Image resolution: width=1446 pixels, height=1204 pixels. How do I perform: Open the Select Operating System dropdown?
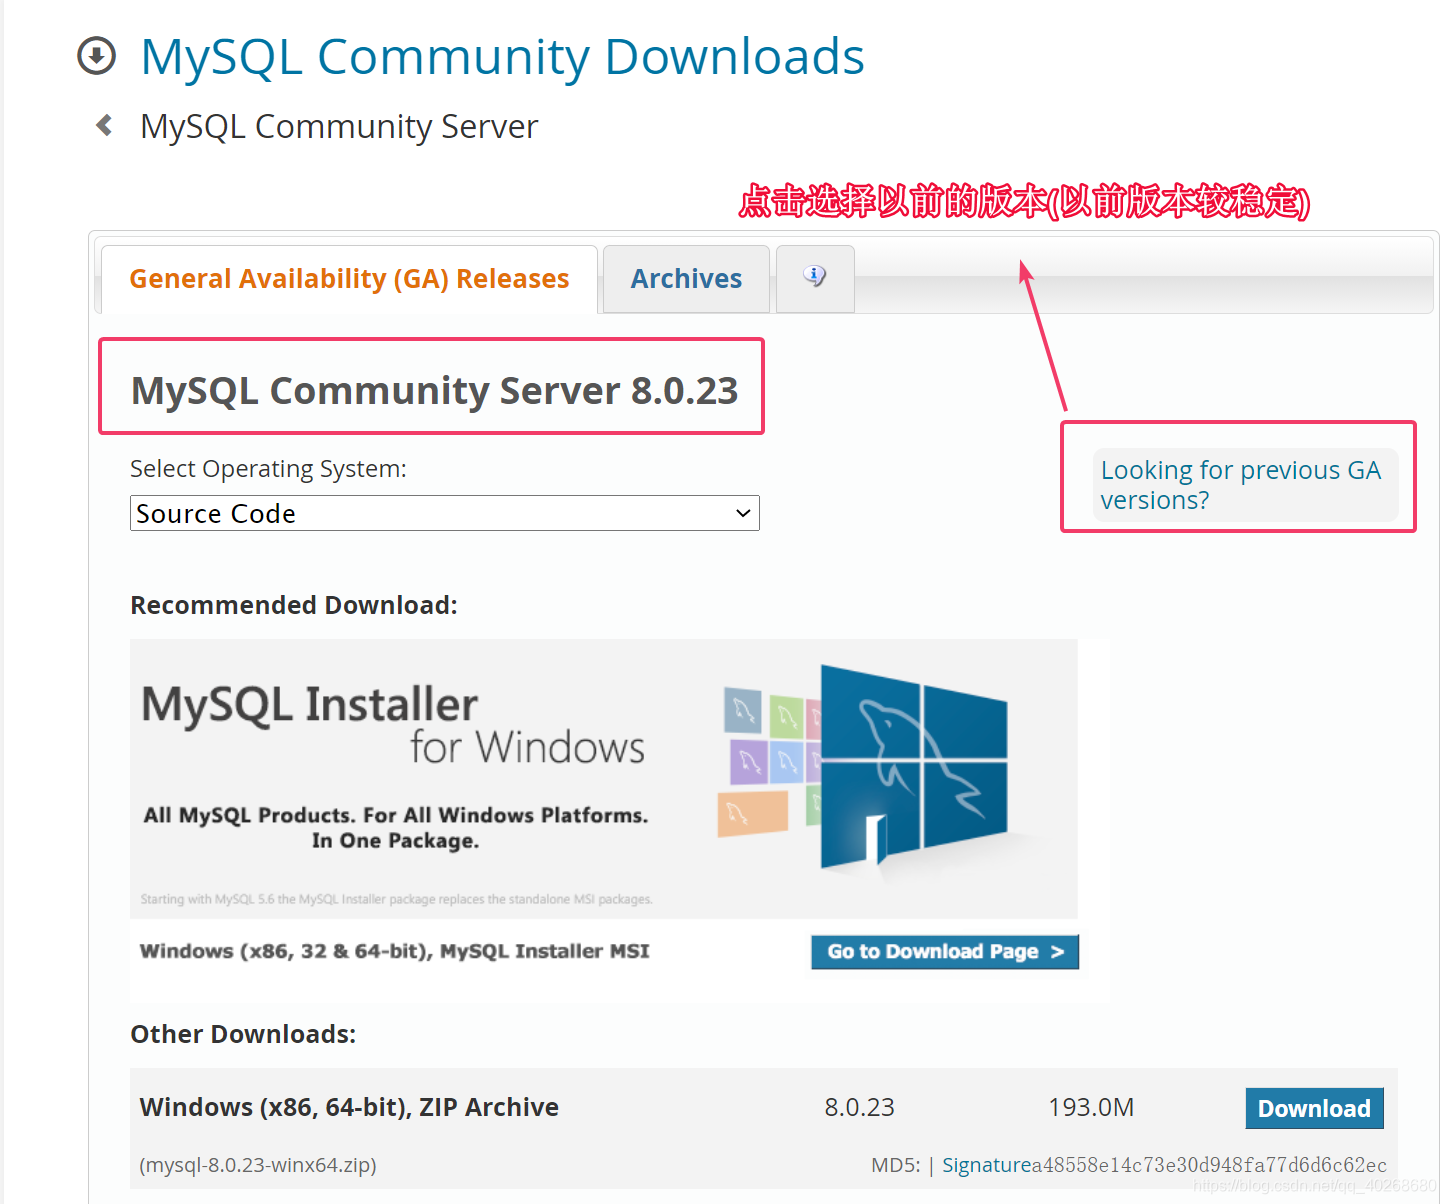tap(445, 513)
